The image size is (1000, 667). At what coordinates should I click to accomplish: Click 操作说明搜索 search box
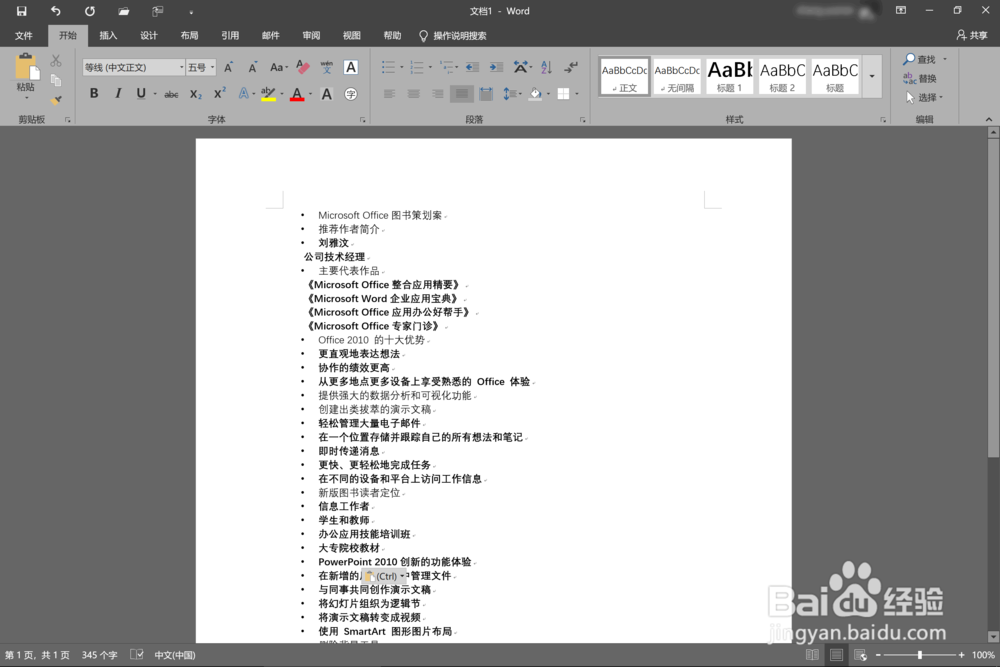pos(453,36)
